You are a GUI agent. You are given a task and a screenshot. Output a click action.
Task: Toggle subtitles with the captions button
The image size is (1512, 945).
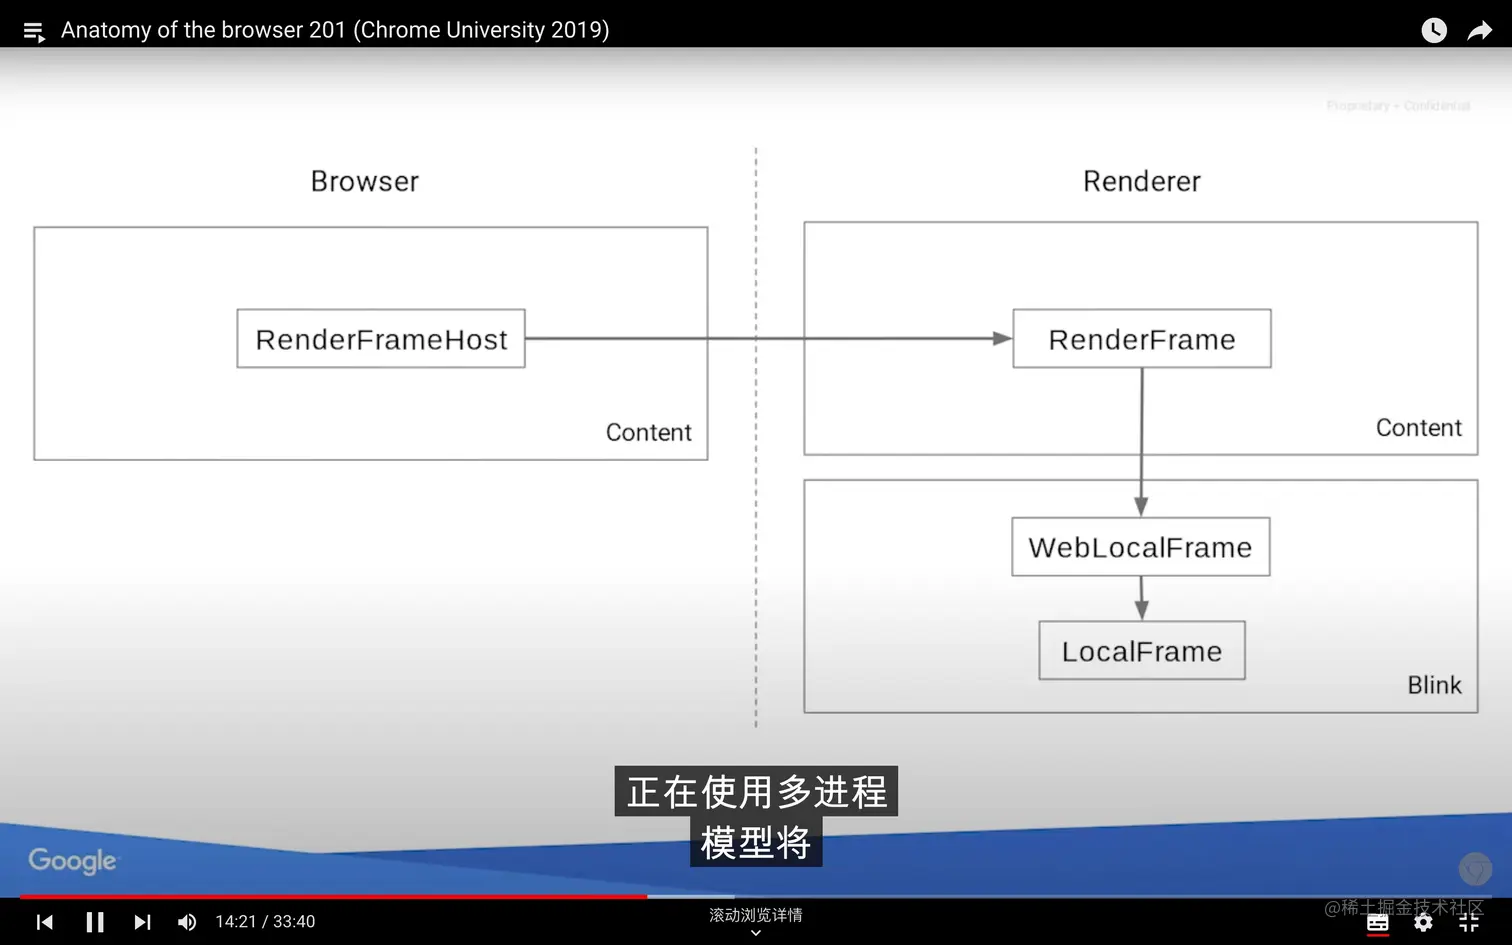(x=1378, y=922)
